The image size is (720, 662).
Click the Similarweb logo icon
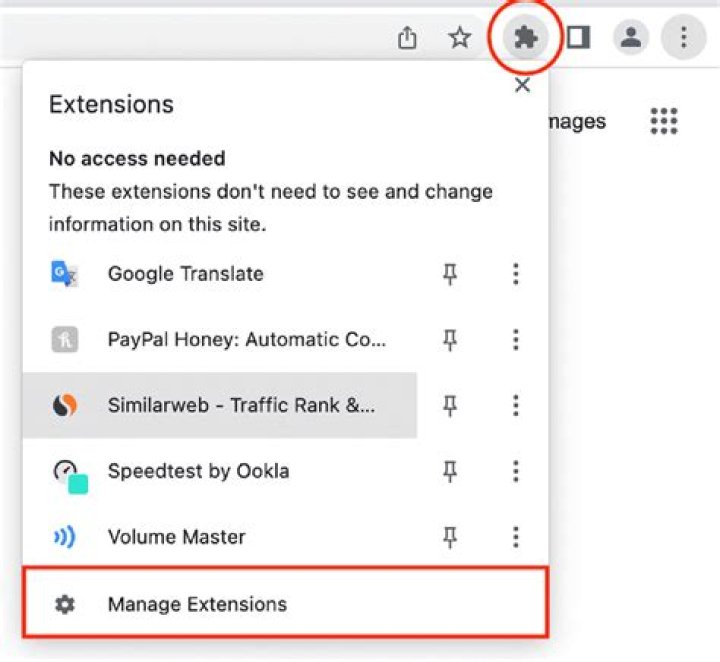(x=65, y=405)
